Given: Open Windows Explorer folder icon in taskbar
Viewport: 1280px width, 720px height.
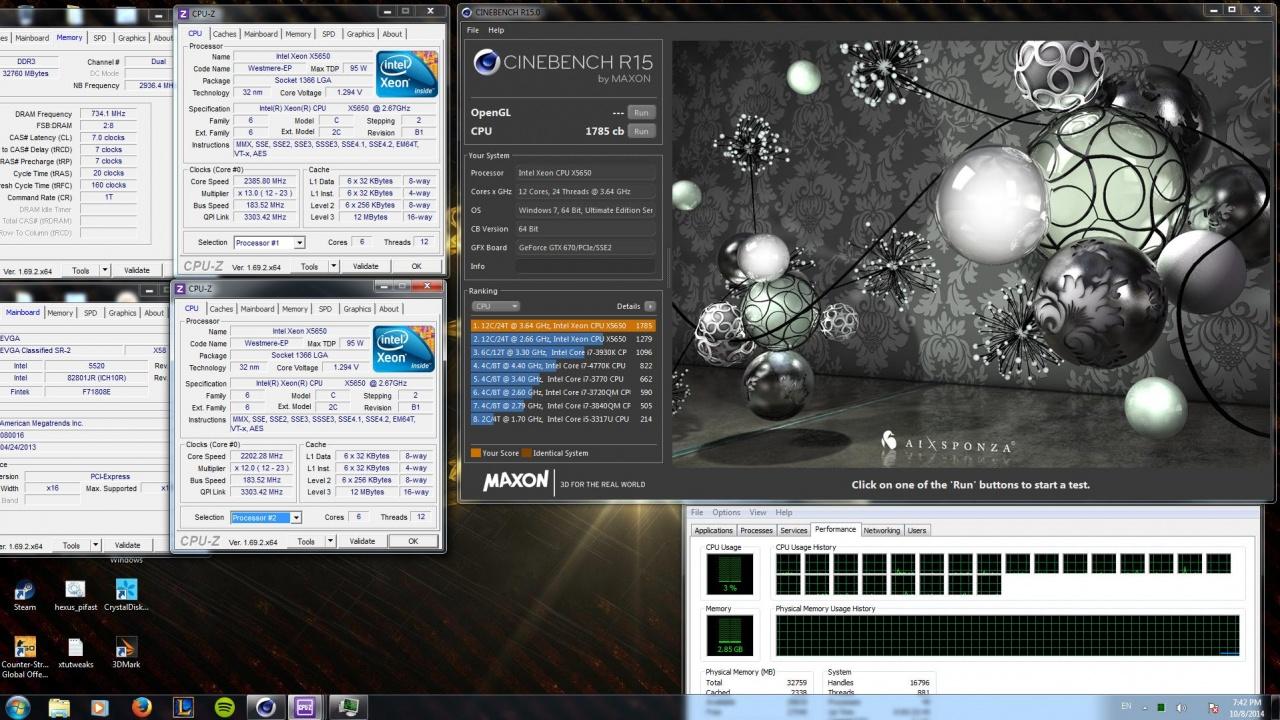Looking at the screenshot, I should 59,707.
